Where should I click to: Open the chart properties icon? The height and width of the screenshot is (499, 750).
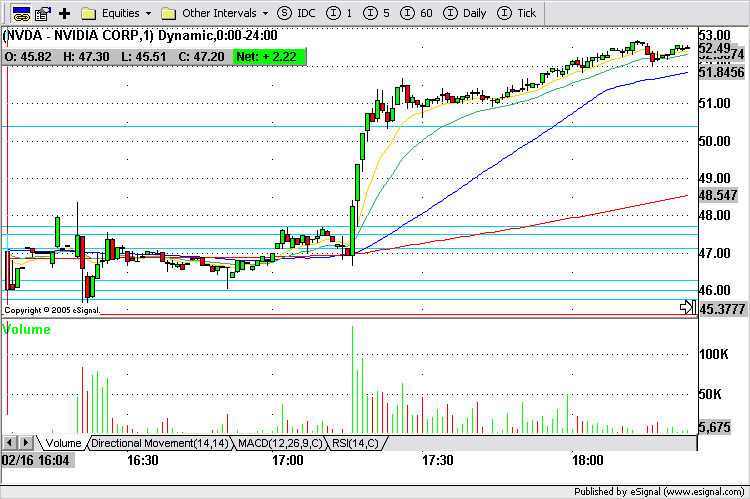point(43,13)
